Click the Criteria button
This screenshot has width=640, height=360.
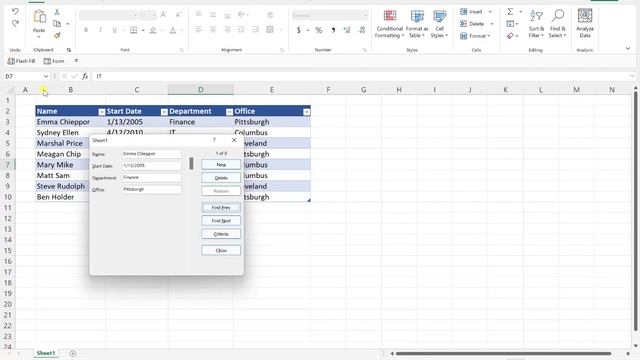[x=221, y=234]
